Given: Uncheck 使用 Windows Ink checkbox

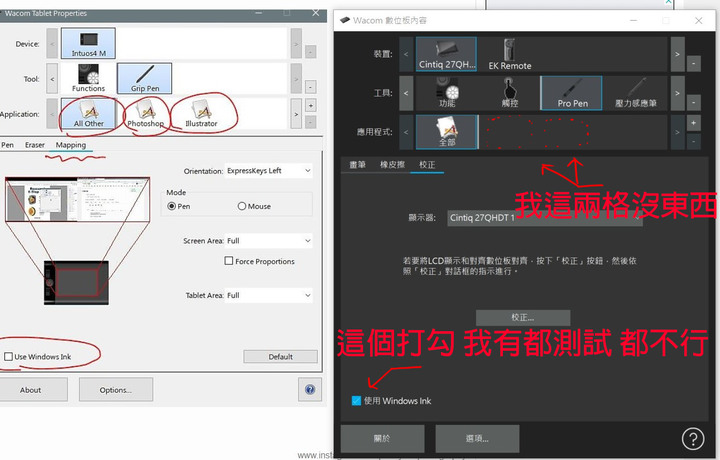Looking at the screenshot, I should tap(356, 401).
